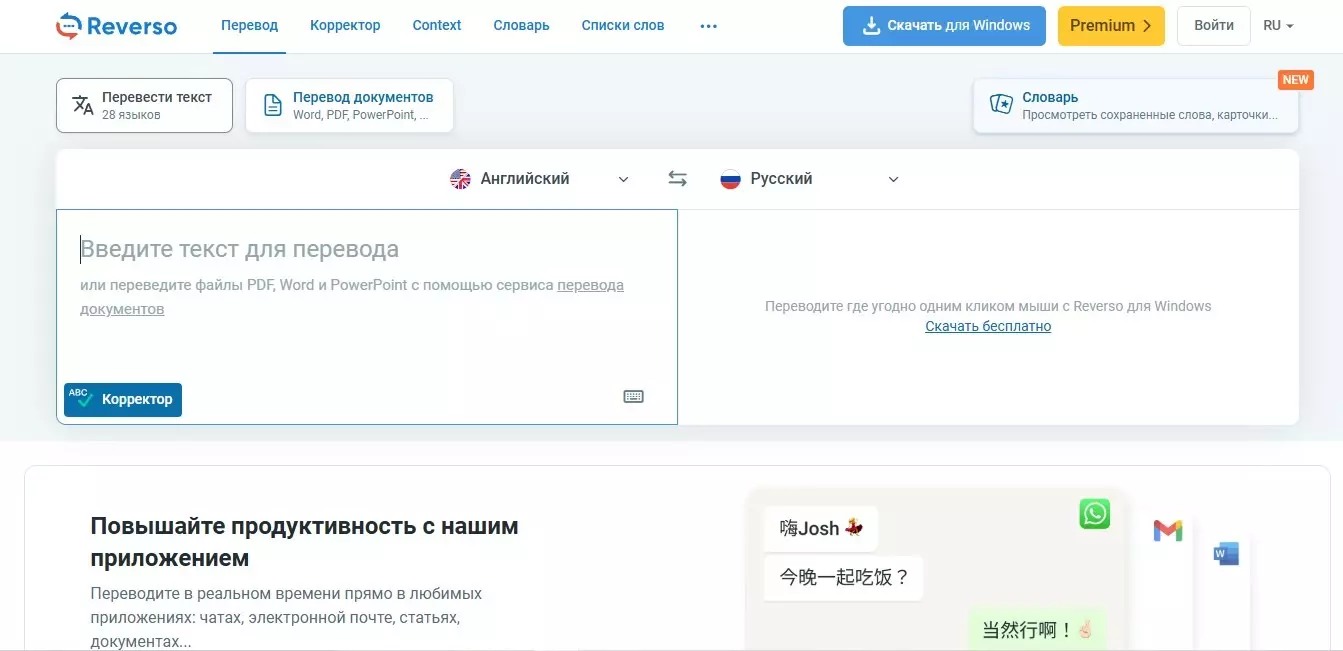Open the Словарь navigation tab

(521, 26)
